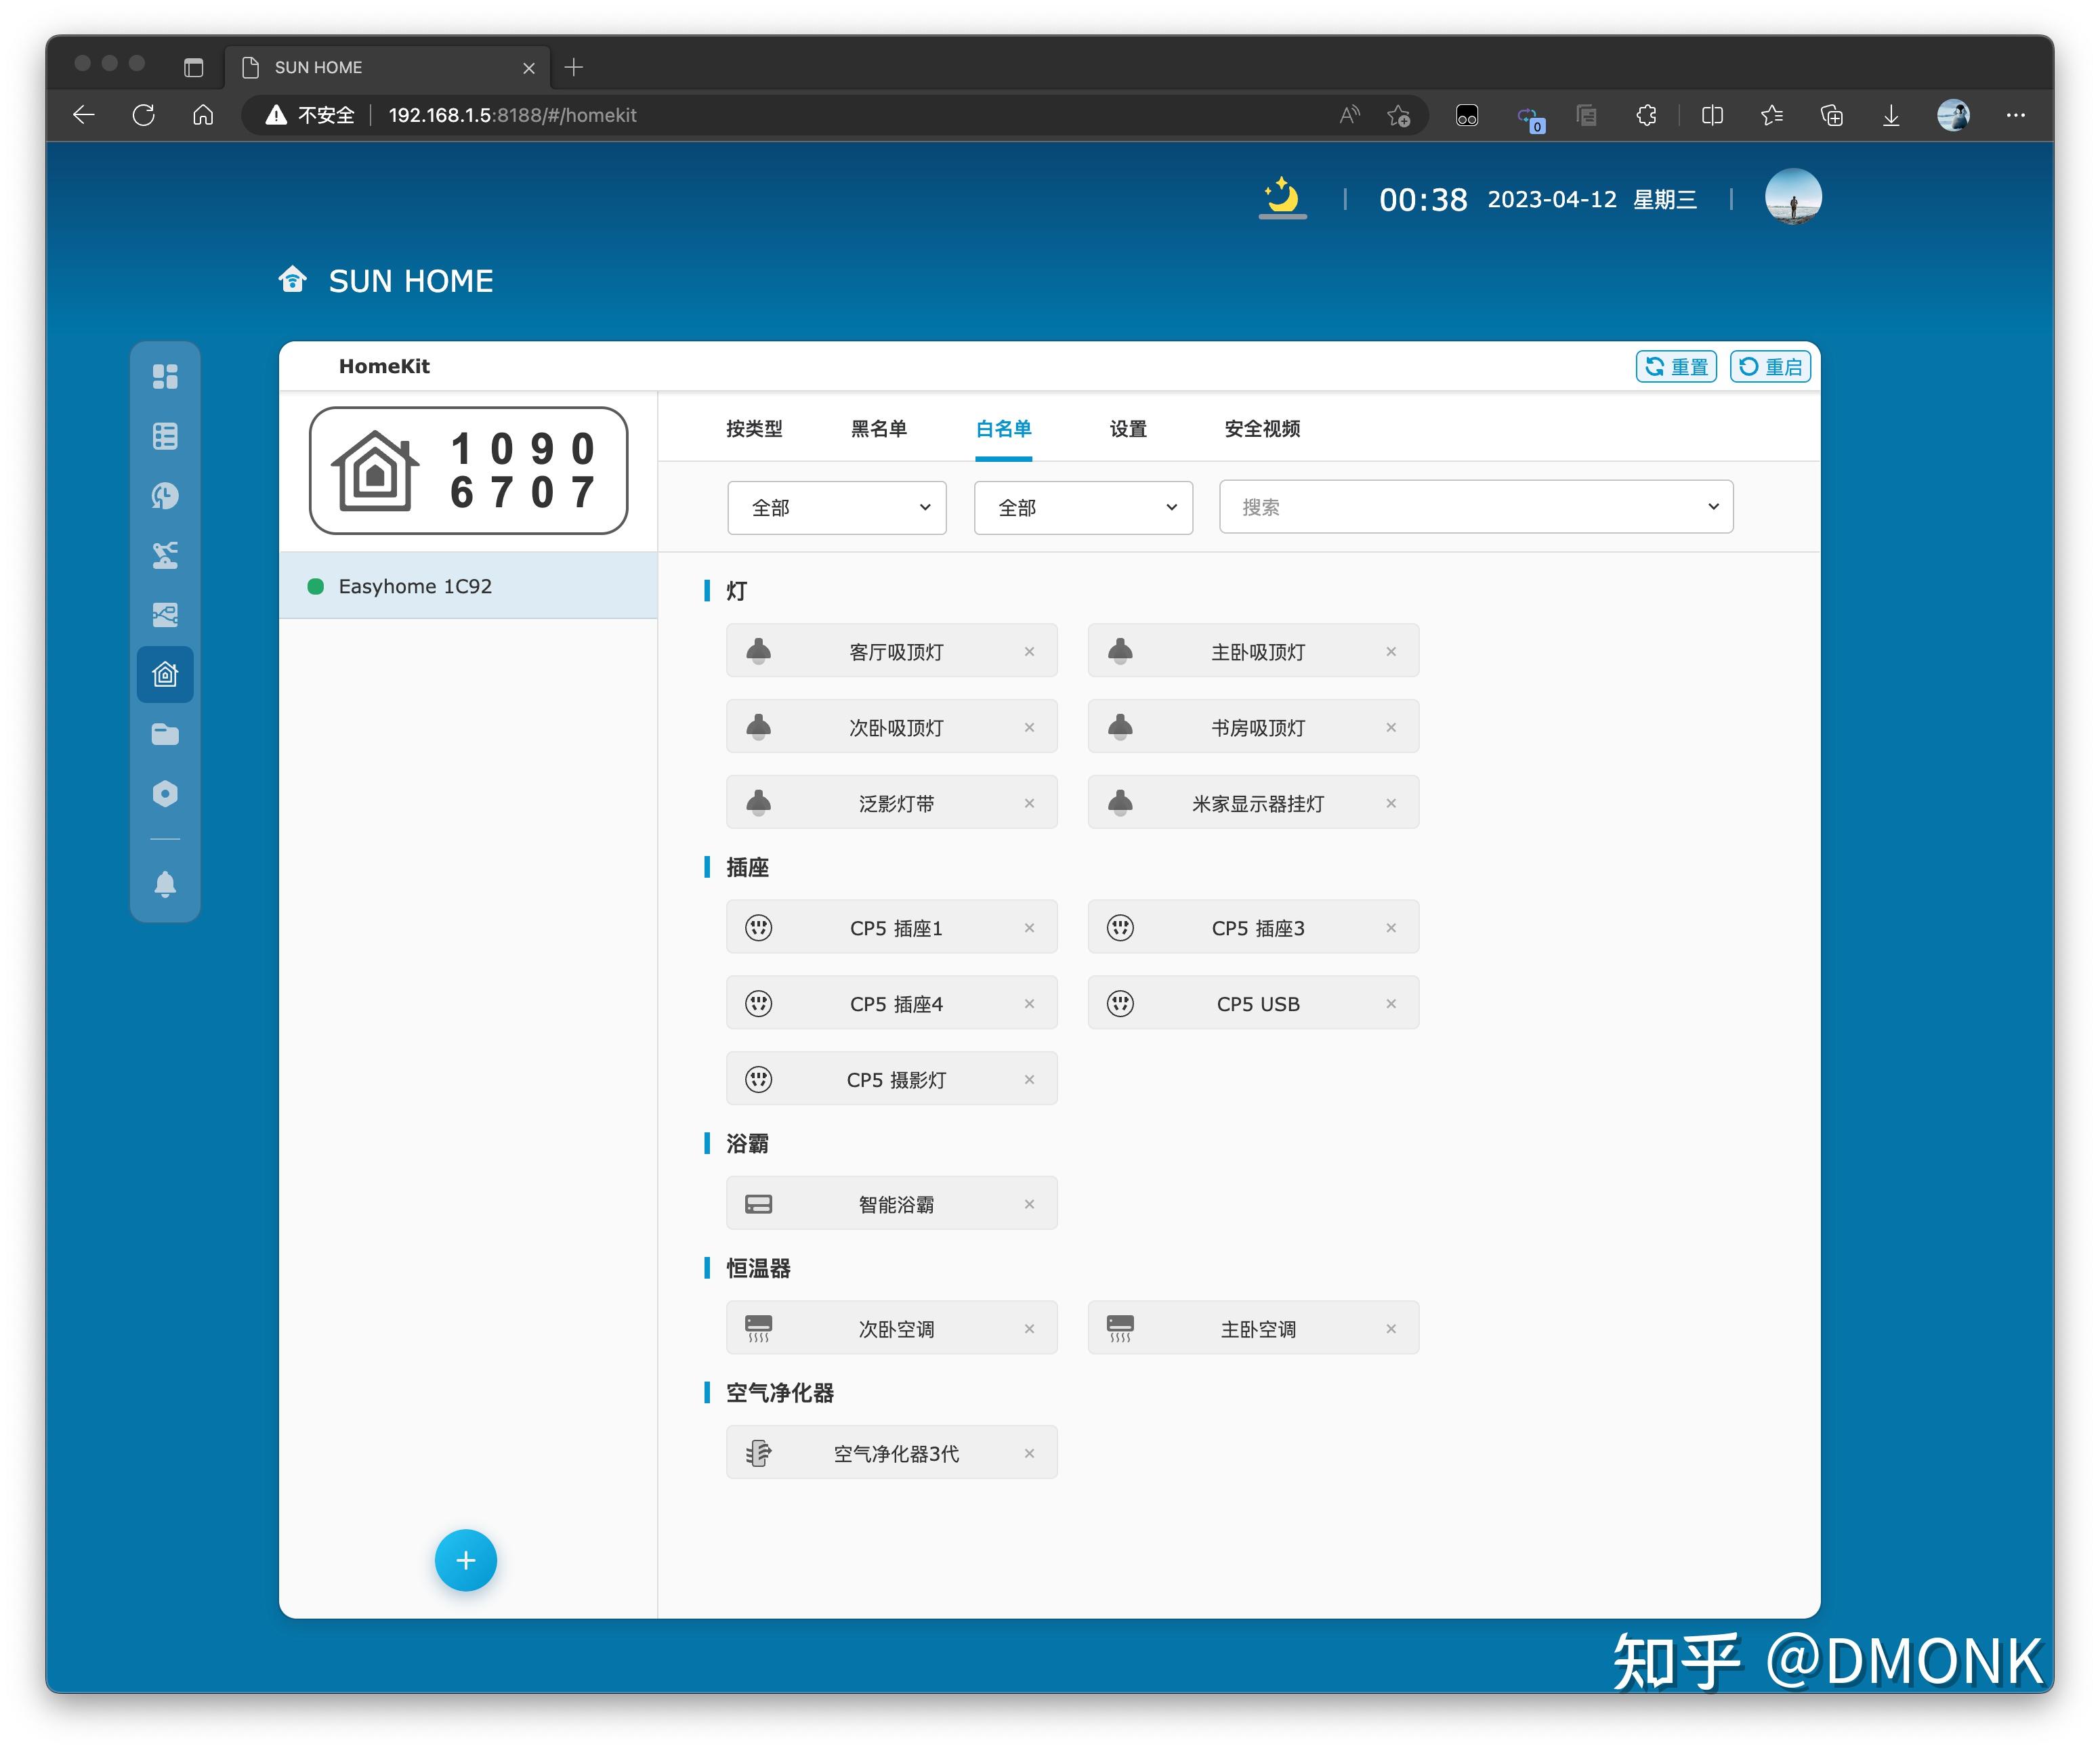Remove 主卧吸顶灯 from whitelist
The width and height of the screenshot is (2100, 1750).
(1390, 651)
